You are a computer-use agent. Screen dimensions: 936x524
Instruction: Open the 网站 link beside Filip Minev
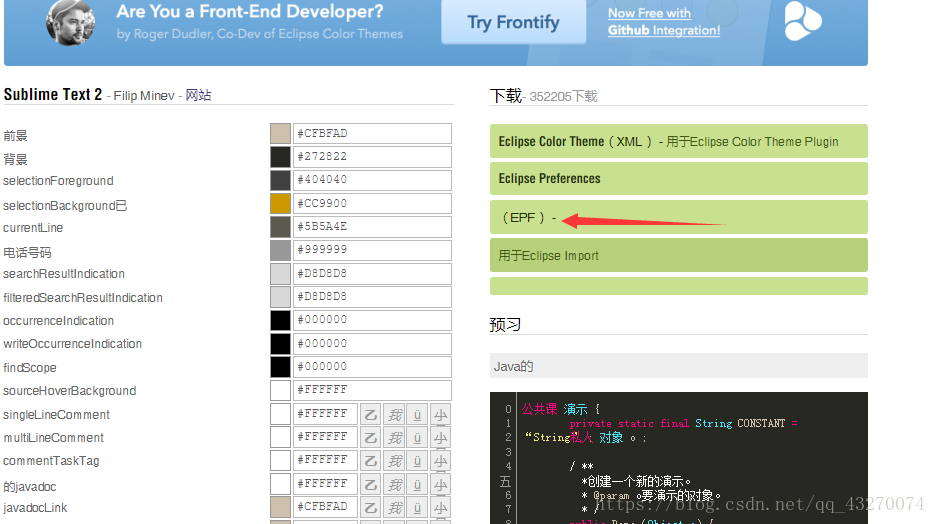(198, 95)
